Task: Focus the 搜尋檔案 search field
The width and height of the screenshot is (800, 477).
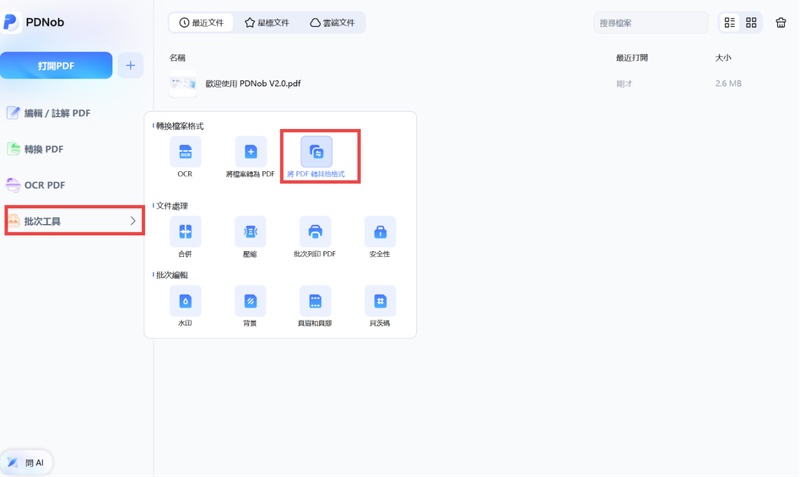Action: 651,23
